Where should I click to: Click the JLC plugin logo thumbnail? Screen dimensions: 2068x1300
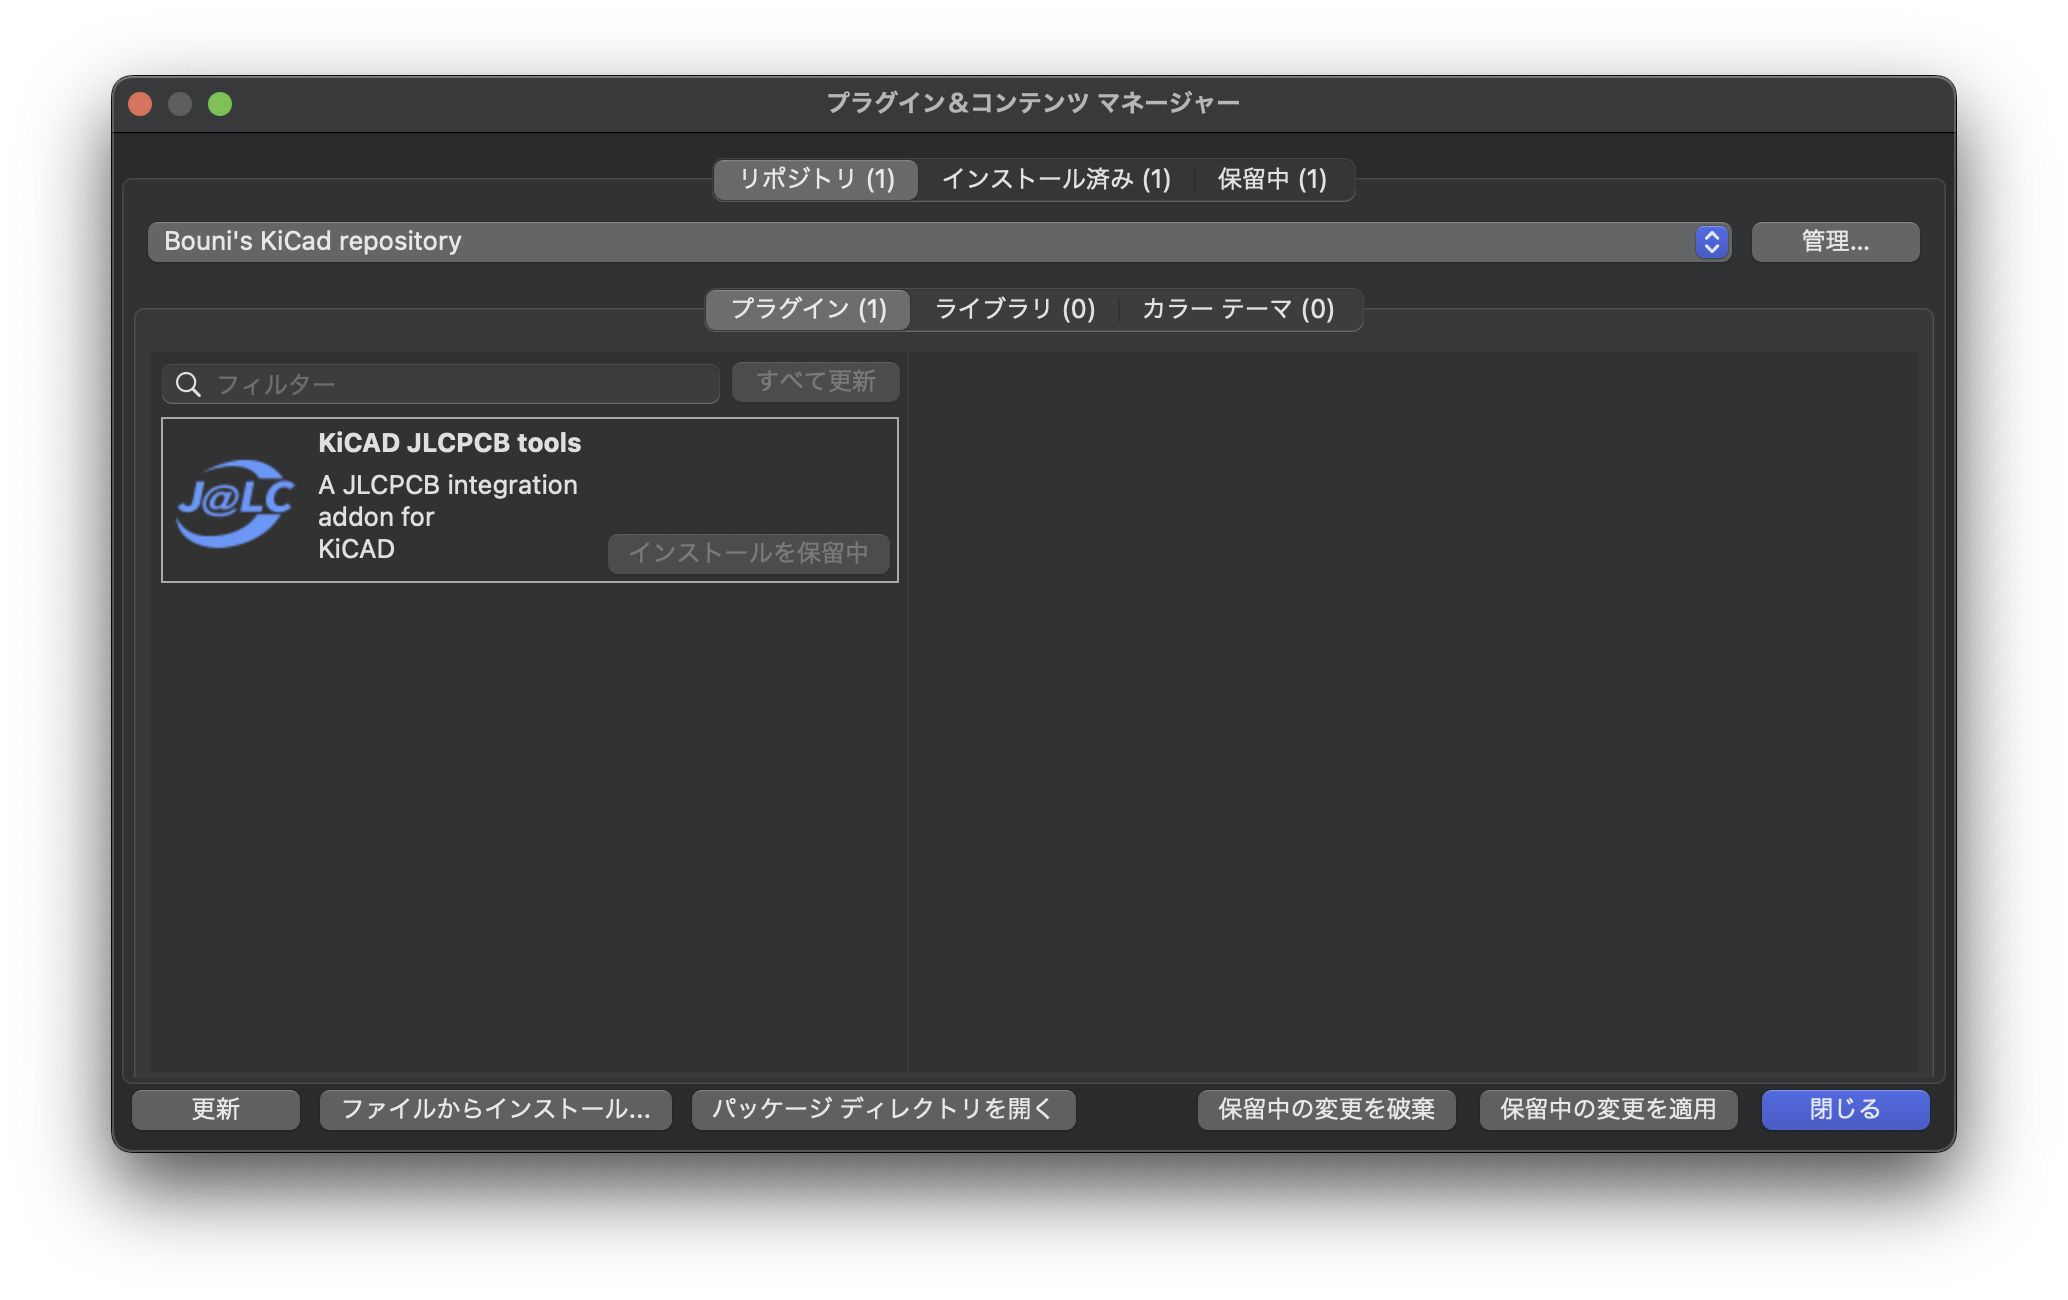click(x=235, y=502)
